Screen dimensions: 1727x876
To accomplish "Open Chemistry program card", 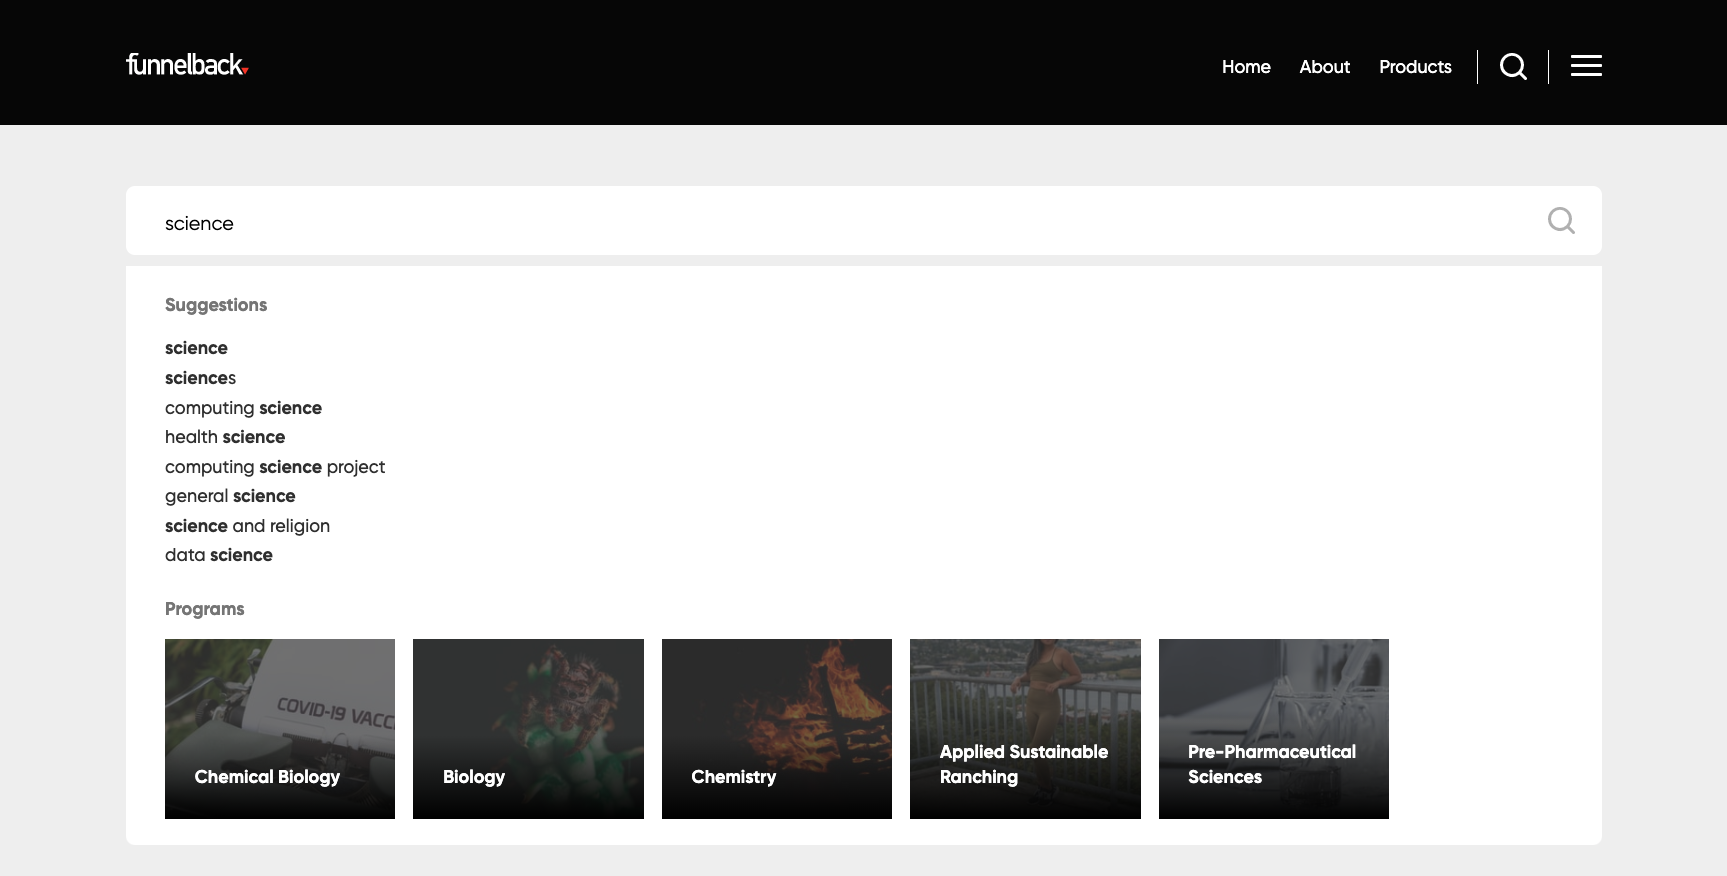I will tap(777, 729).
